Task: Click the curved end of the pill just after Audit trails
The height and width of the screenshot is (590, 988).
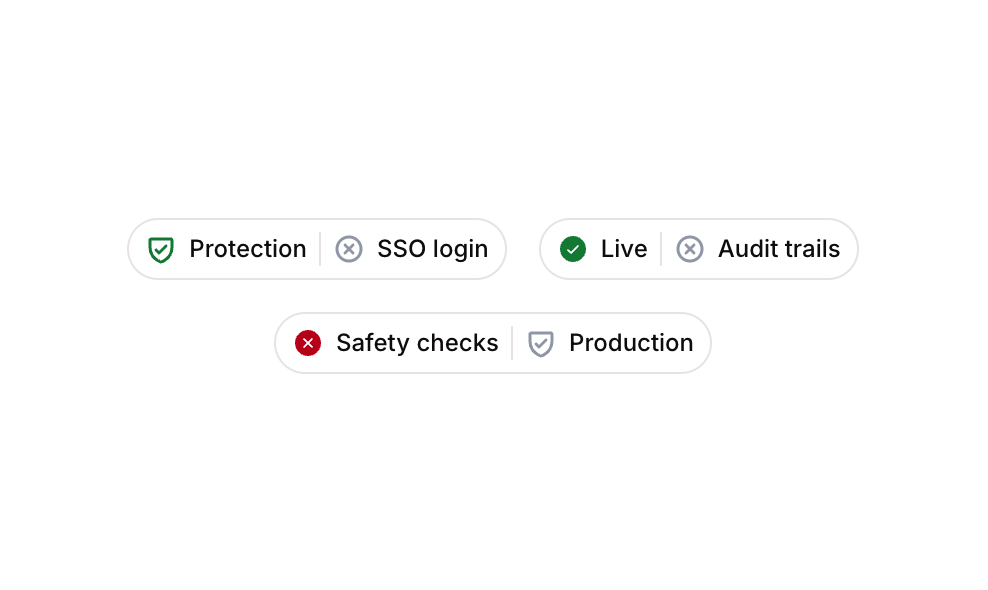Action: click(x=849, y=249)
